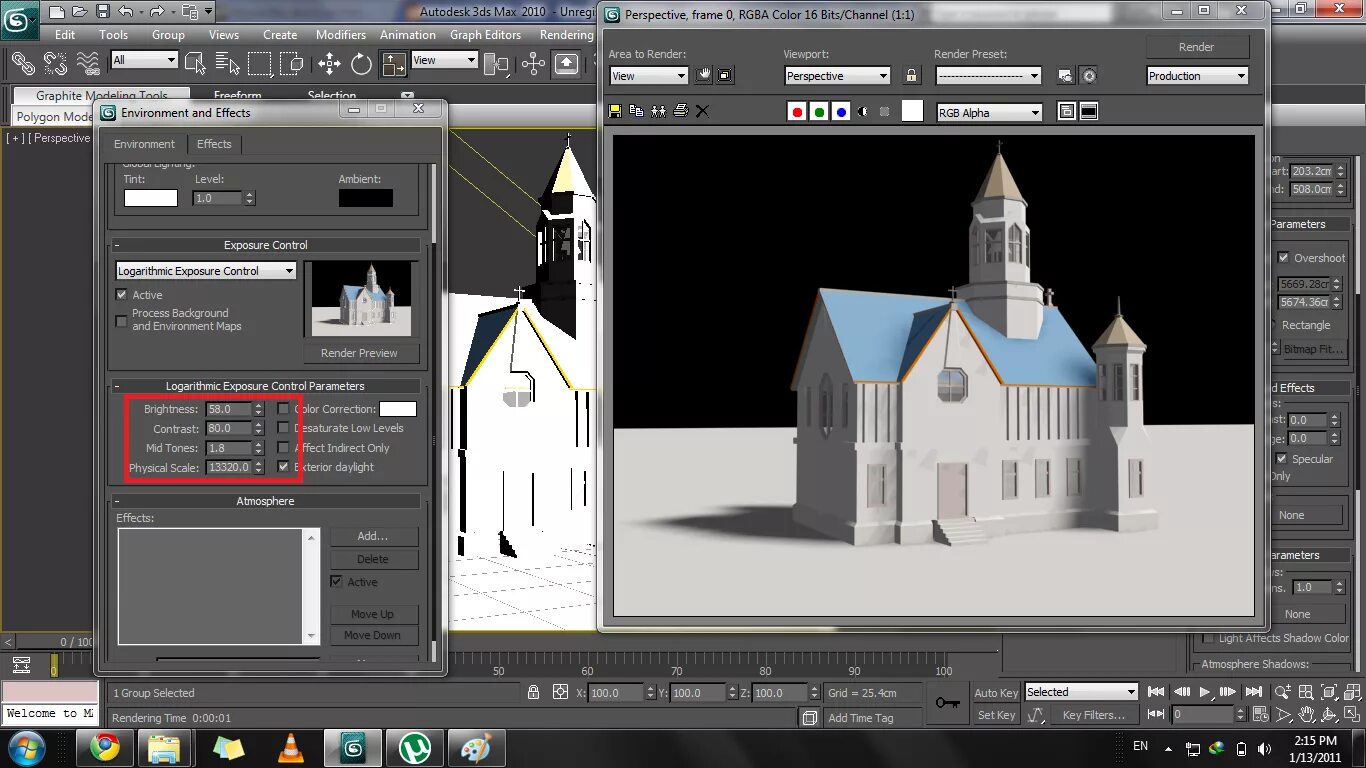The image size is (1366, 768).
Task: Uncheck Active under Exposure Control
Action: tap(122, 295)
